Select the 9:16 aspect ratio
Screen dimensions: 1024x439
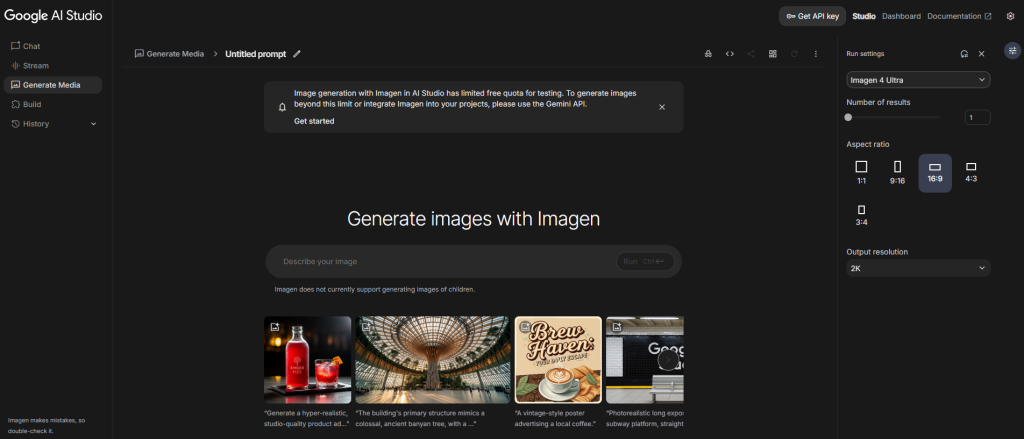click(x=898, y=172)
